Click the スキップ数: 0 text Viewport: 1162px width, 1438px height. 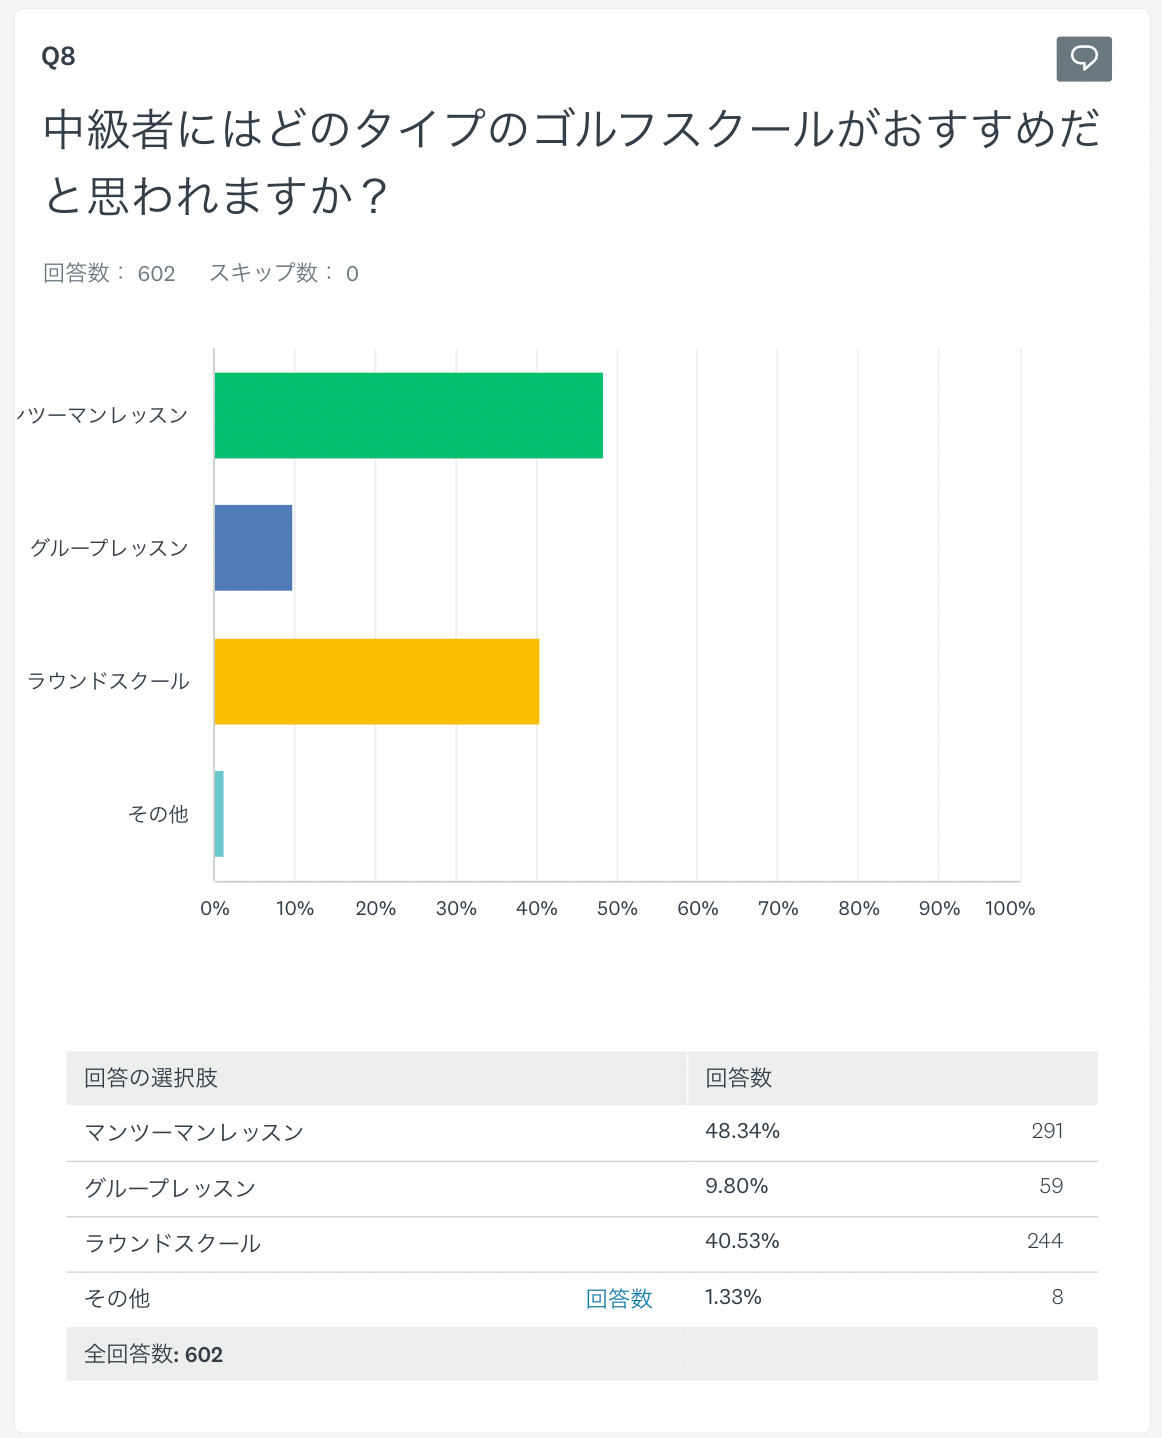point(283,274)
